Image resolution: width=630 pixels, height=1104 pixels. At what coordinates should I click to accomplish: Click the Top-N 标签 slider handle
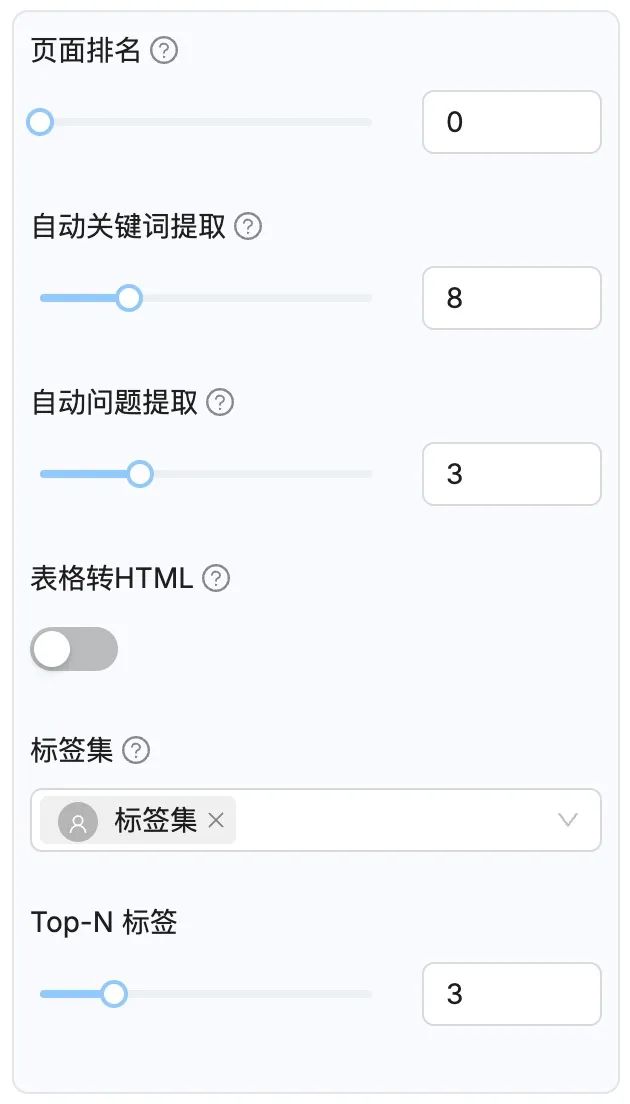114,994
